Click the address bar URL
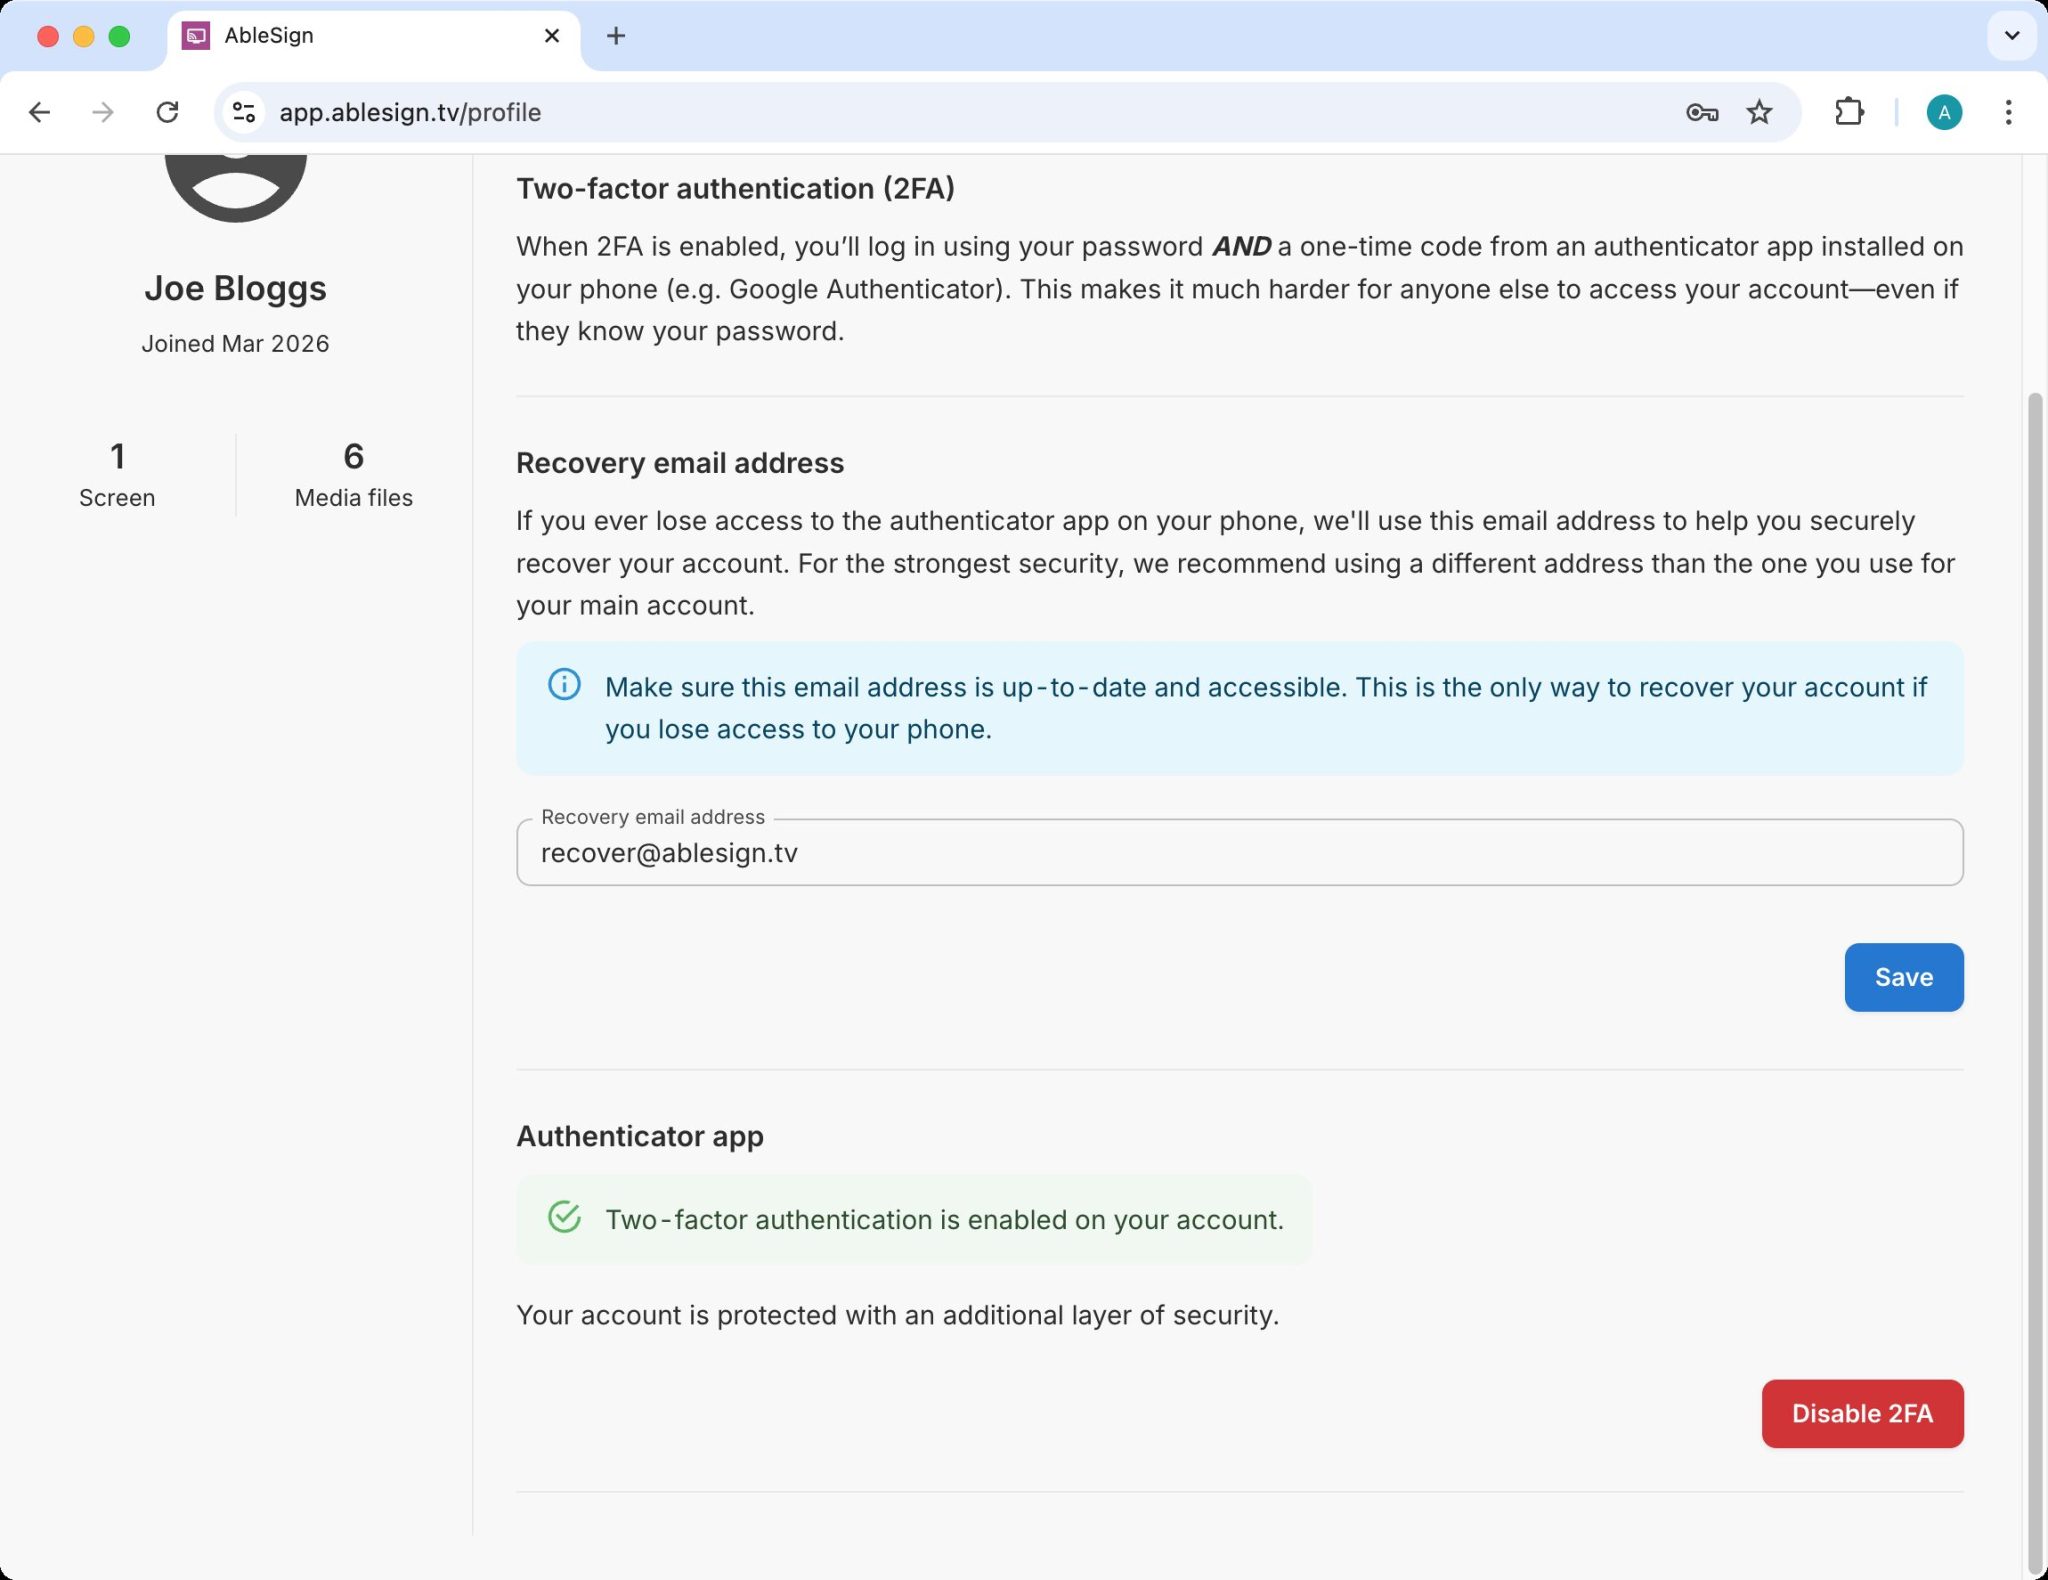Viewport: 2048px width, 1580px height. 410,112
